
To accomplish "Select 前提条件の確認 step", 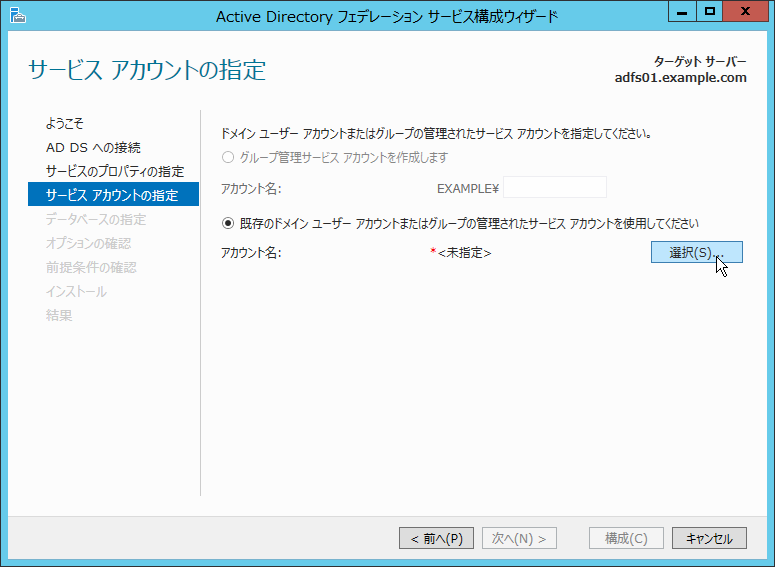I will tap(91, 267).
